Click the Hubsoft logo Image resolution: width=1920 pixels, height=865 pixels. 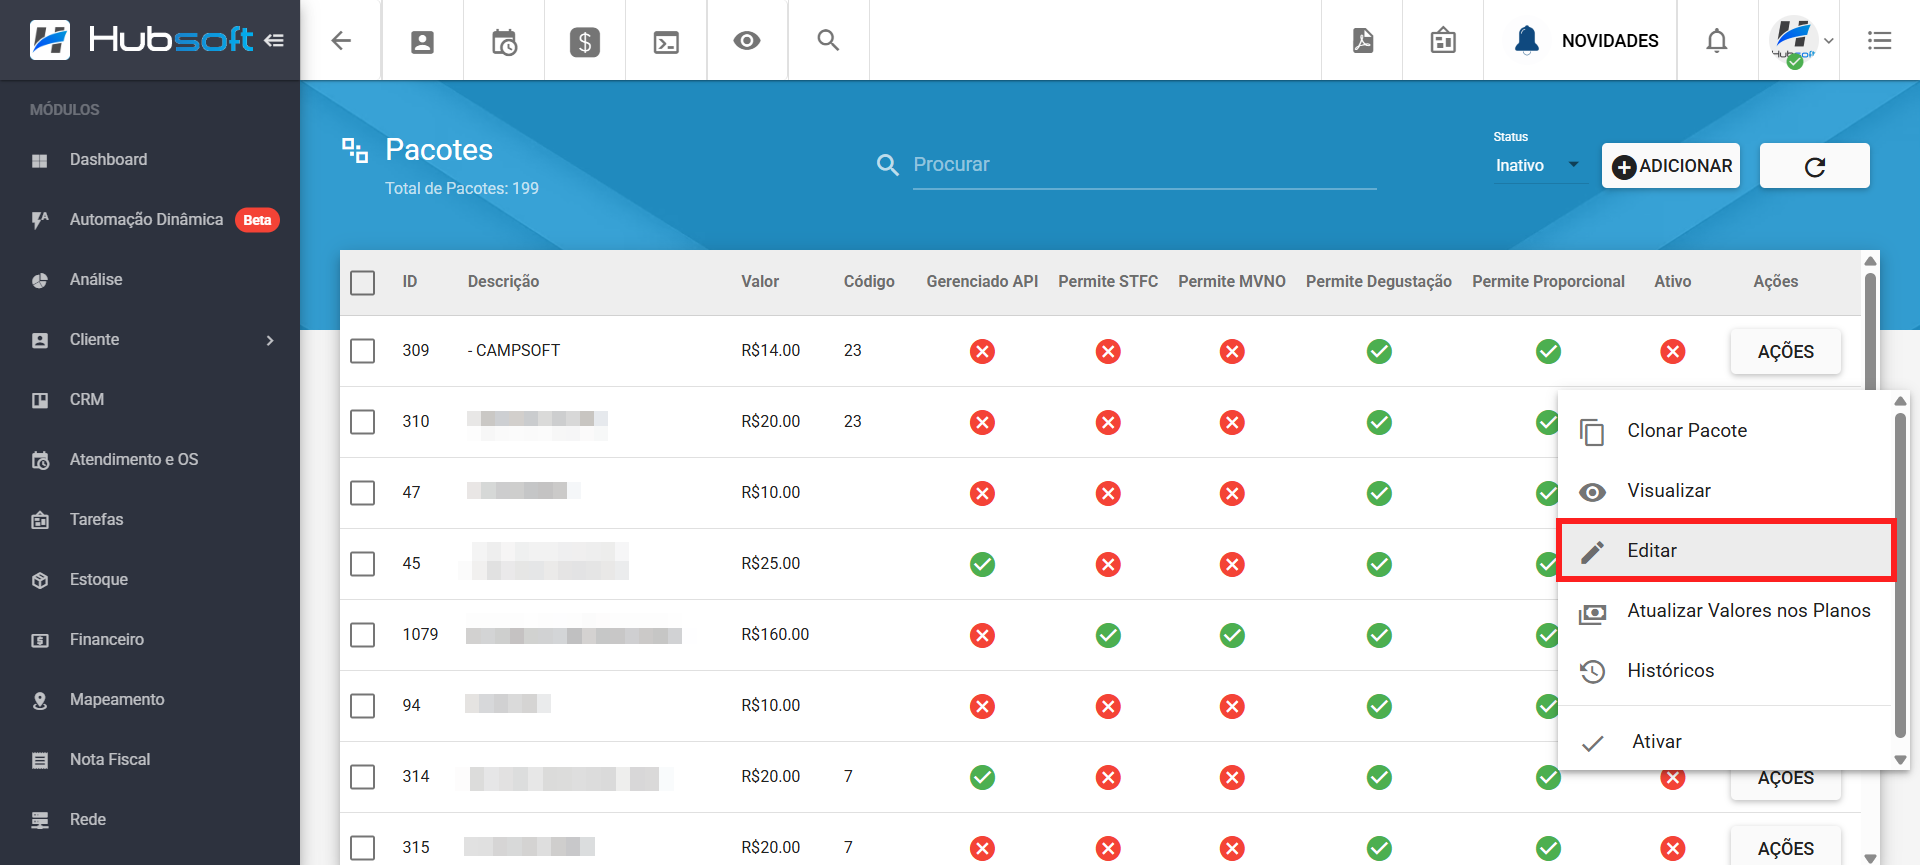tap(141, 40)
